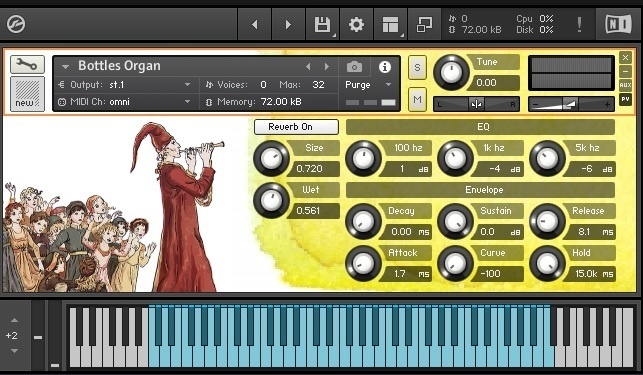Toggle the Reverb On button
643x375 pixels.
296,127
